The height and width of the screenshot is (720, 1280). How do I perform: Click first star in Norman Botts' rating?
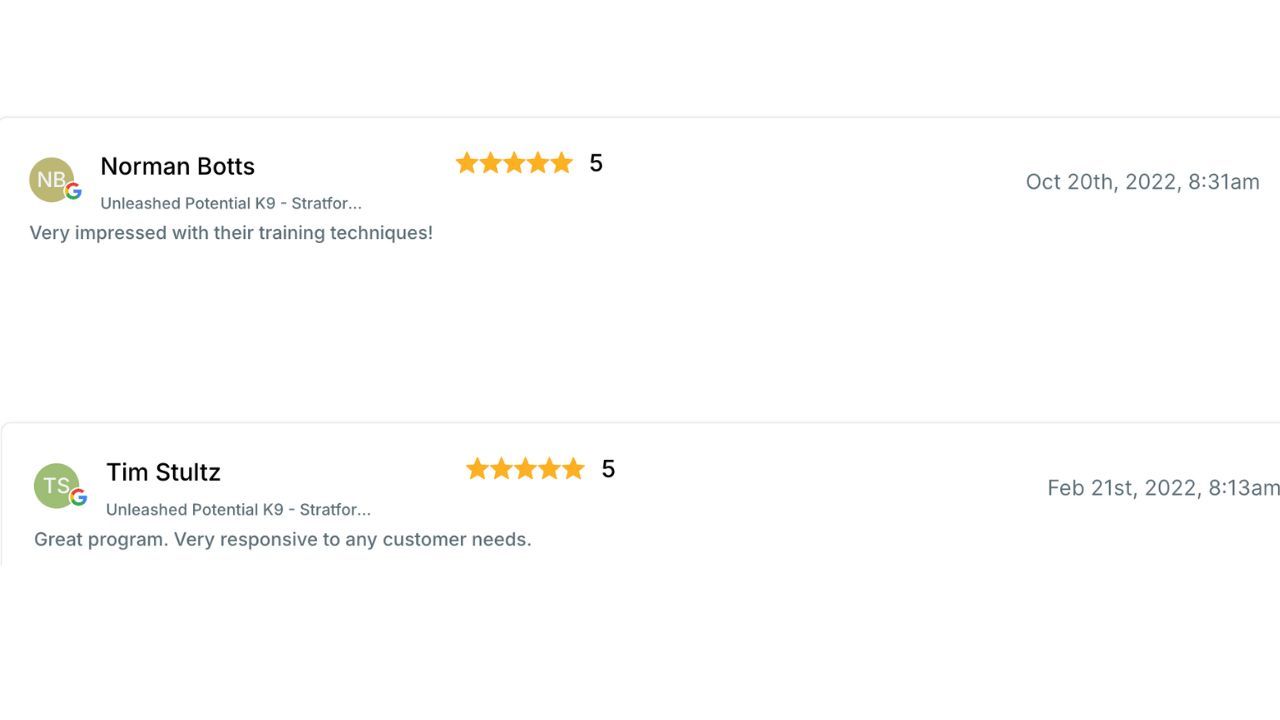point(467,163)
